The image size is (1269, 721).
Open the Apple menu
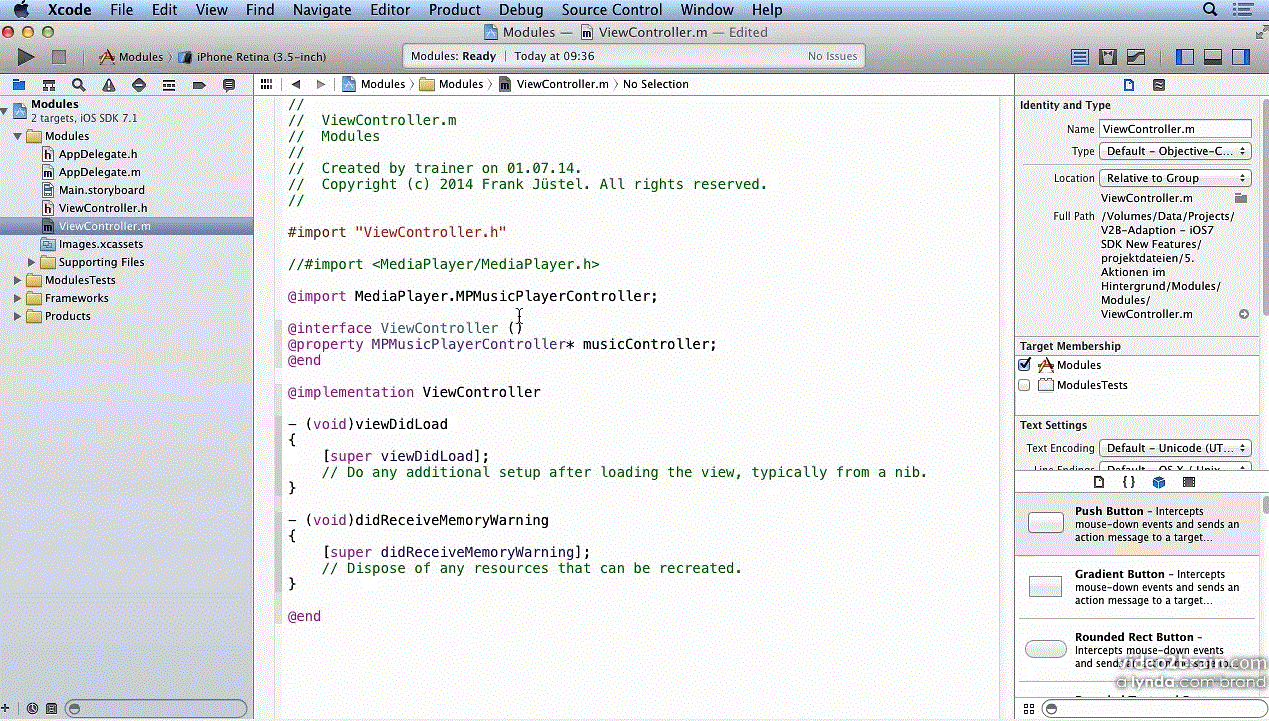[21, 10]
